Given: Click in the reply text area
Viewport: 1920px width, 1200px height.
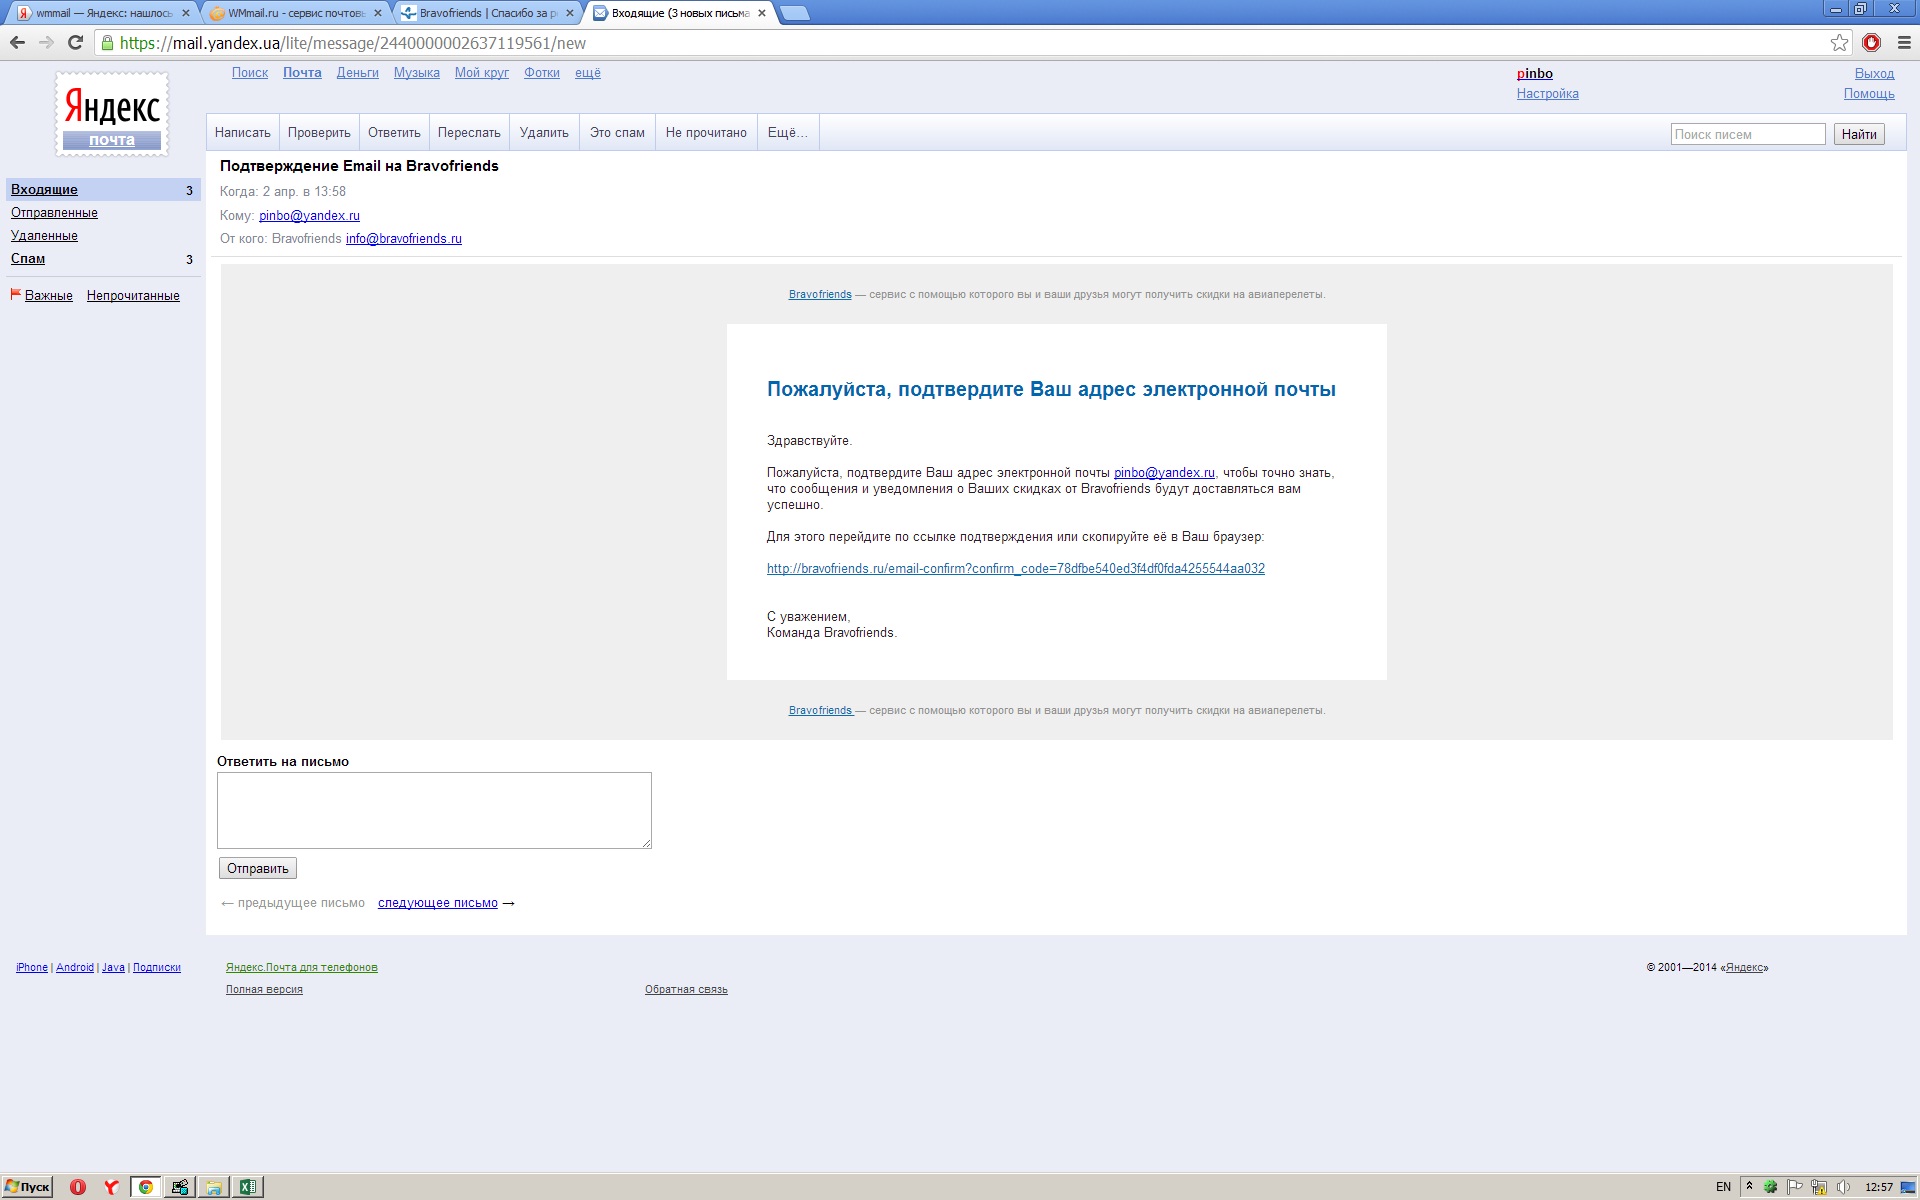Looking at the screenshot, I should (434, 810).
